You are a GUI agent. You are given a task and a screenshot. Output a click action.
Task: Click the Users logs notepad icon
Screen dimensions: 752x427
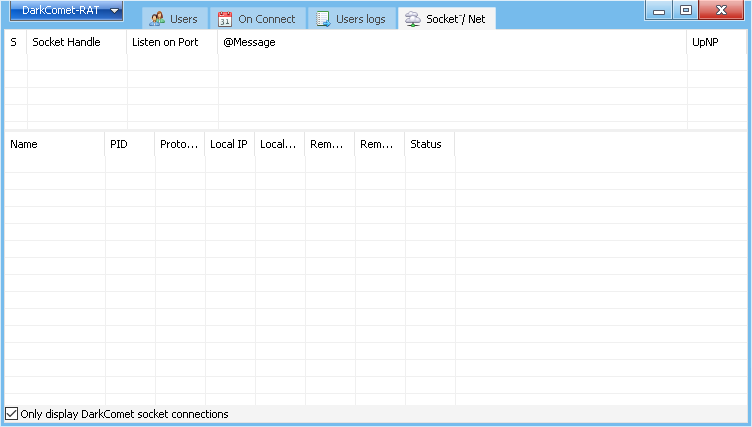323,19
